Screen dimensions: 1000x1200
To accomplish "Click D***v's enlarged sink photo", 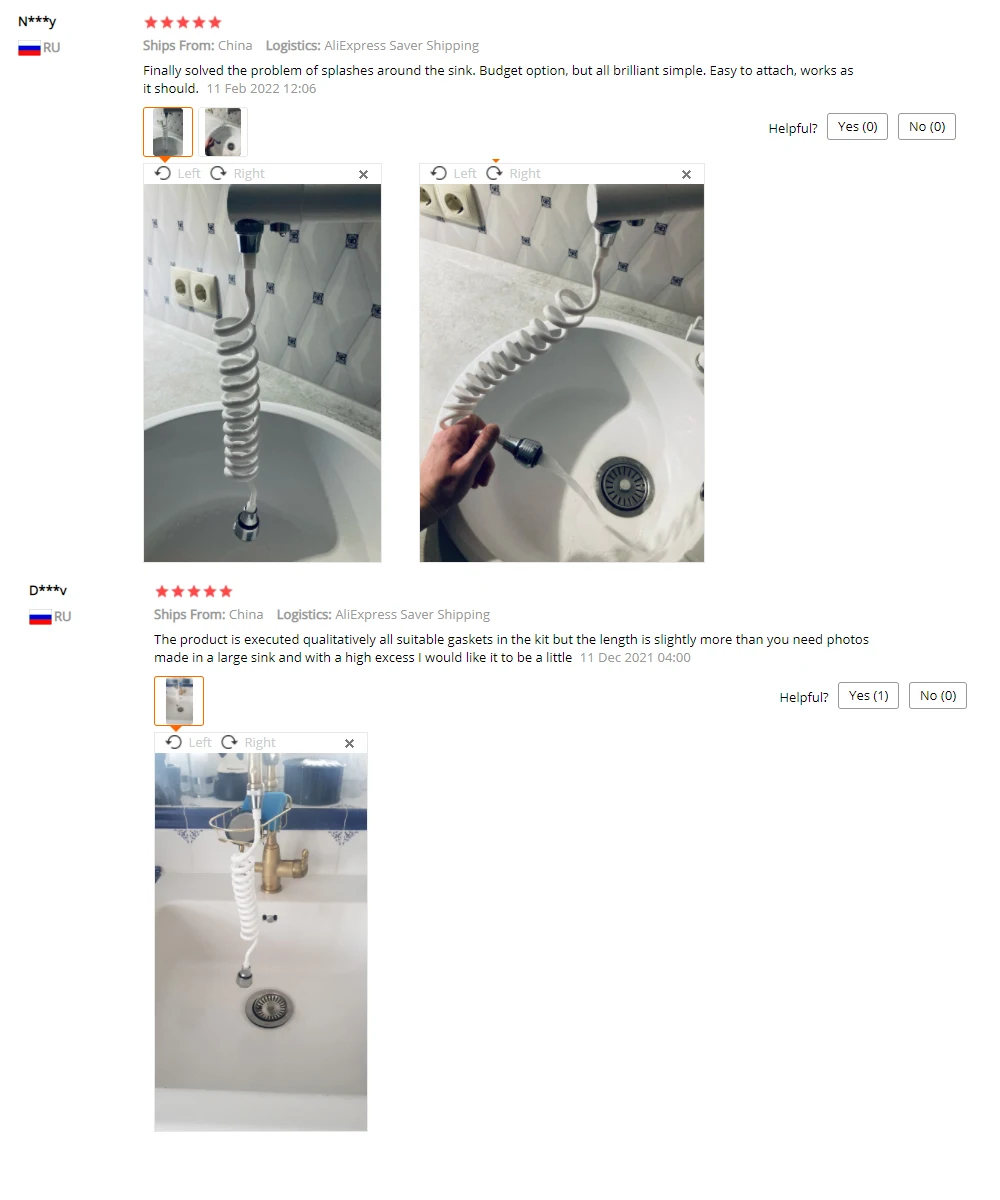I will pyautogui.click(x=261, y=942).
